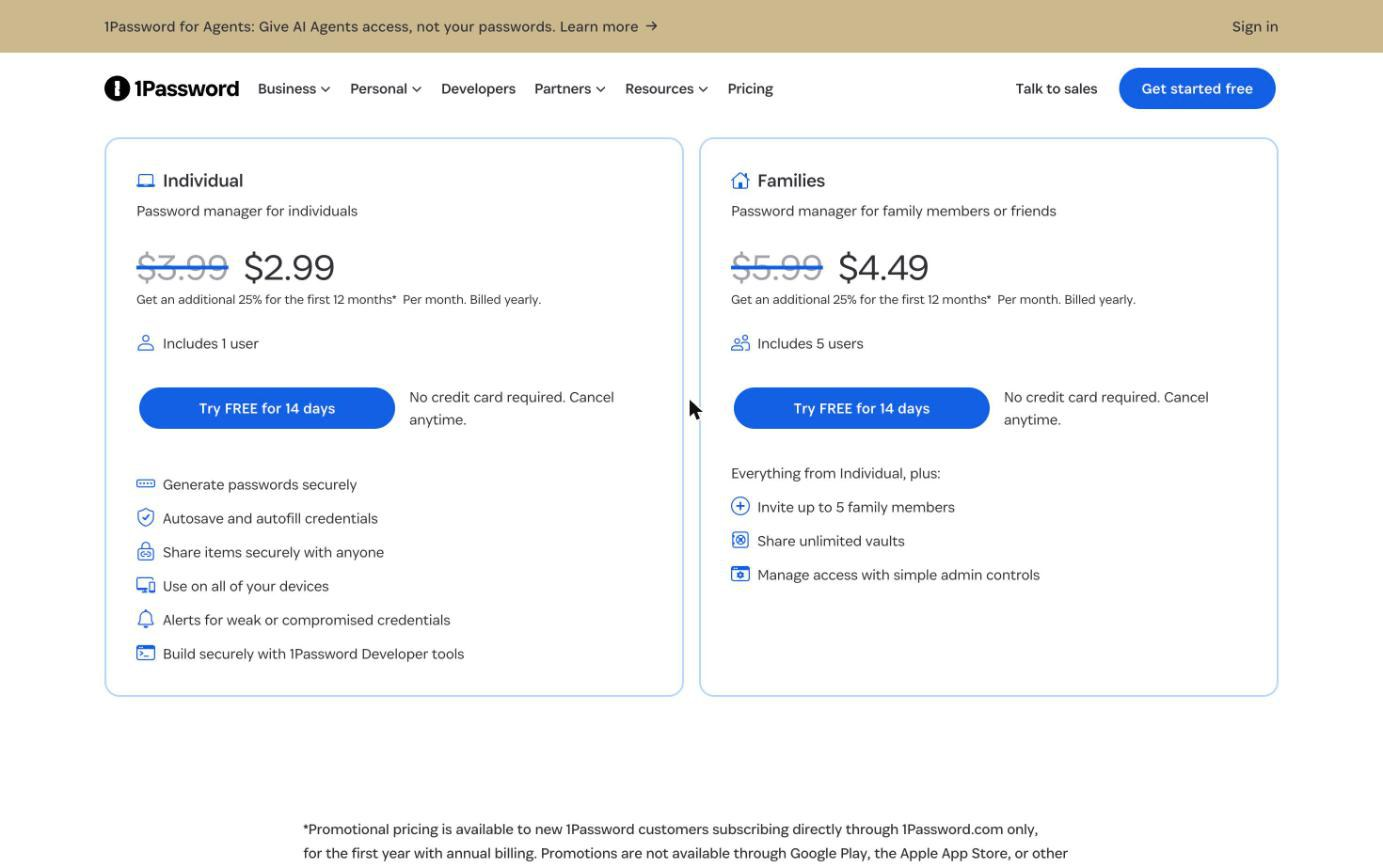The width and height of the screenshot is (1383, 868).
Task: Open the Developers nav item
Action: click(x=478, y=89)
